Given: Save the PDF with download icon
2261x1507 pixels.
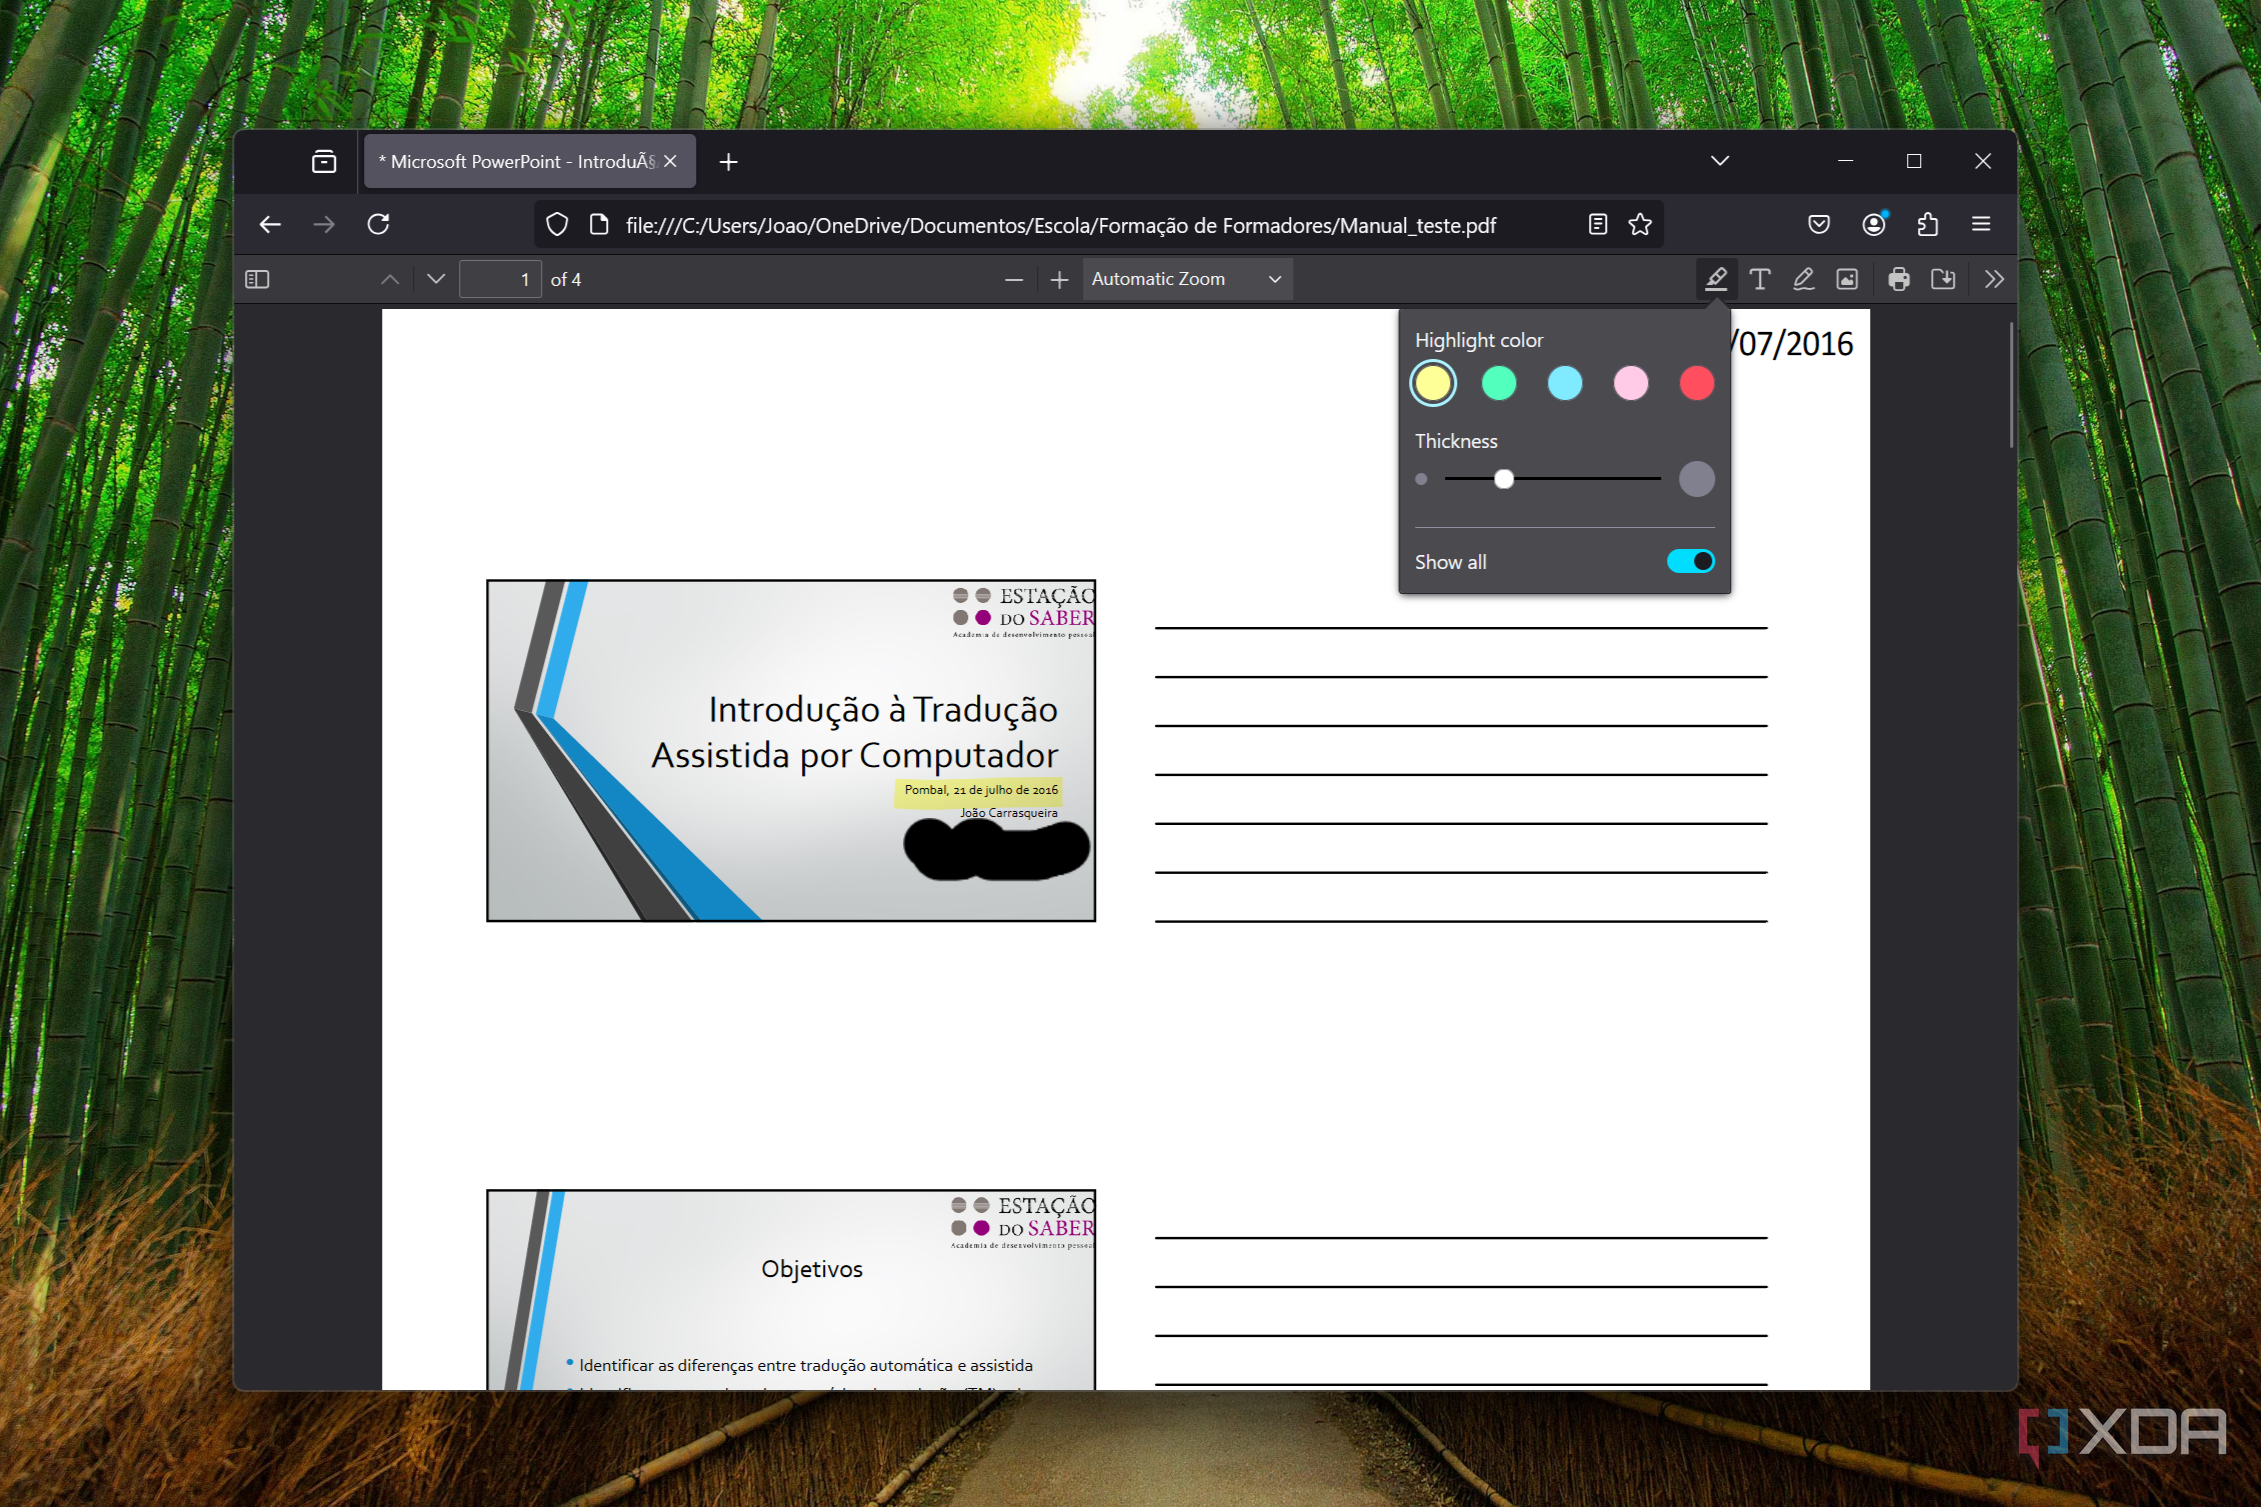Looking at the screenshot, I should tap(1943, 279).
